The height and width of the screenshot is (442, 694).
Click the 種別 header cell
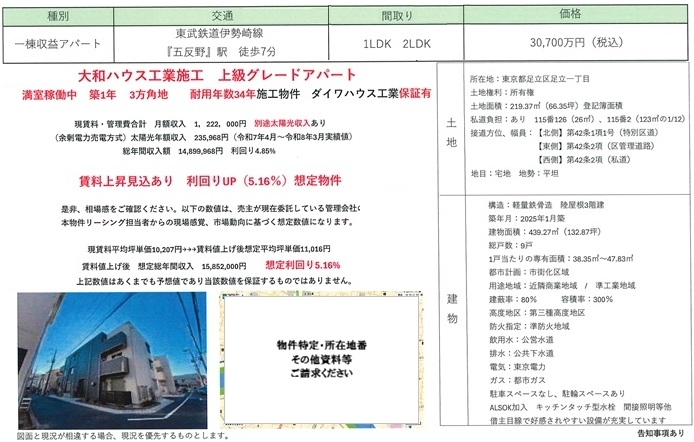(x=58, y=16)
